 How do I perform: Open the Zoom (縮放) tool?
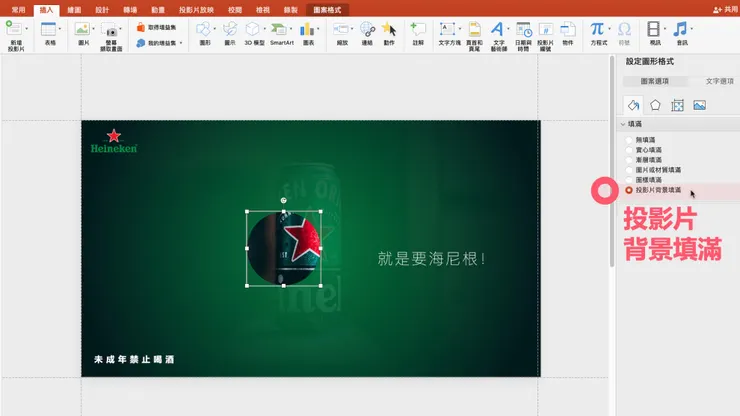click(342, 34)
